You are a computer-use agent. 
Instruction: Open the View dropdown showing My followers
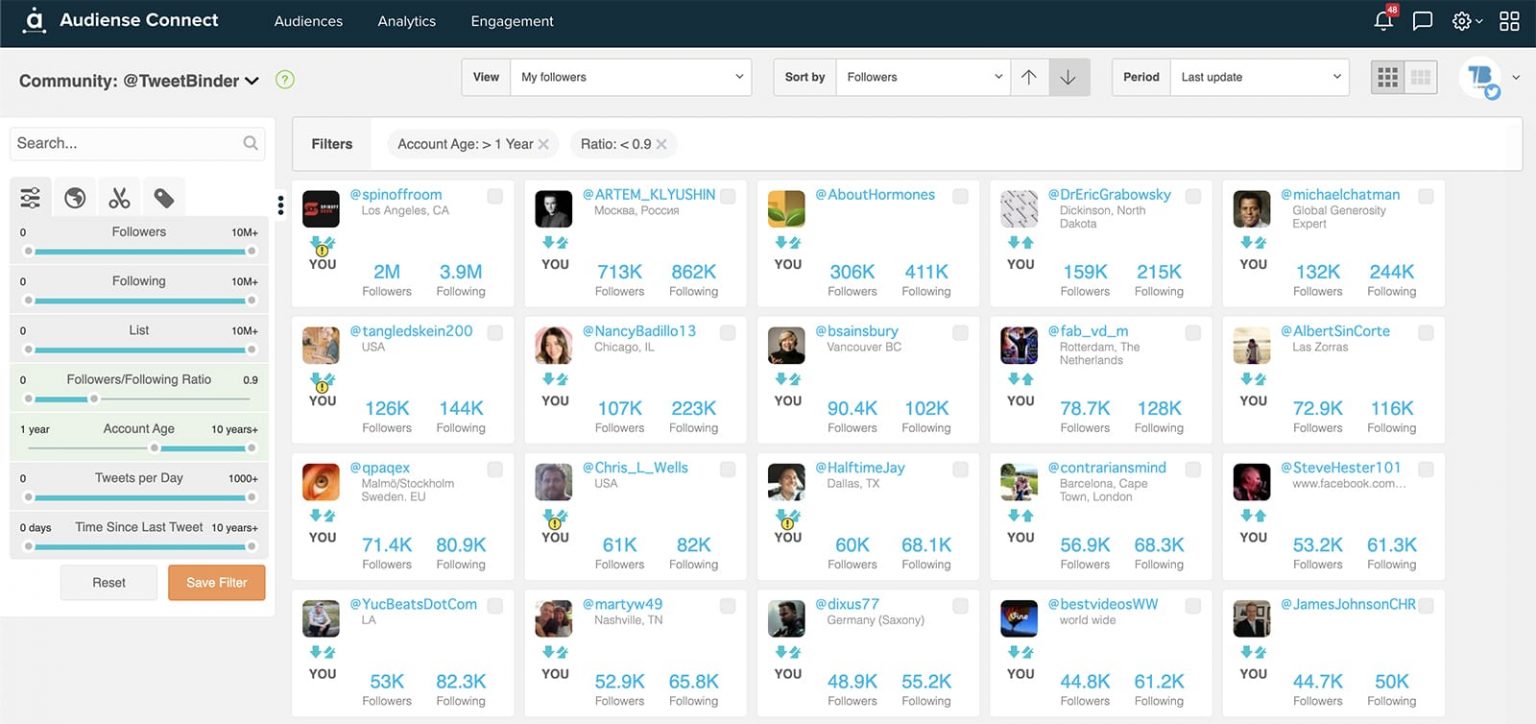click(631, 76)
